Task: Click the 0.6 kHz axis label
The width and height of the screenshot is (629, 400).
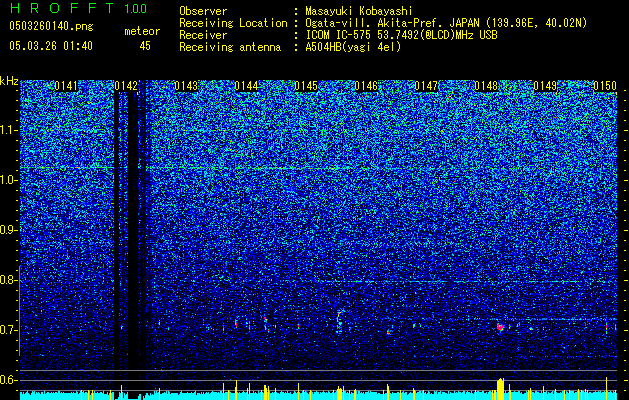Action: click(x=9, y=380)
